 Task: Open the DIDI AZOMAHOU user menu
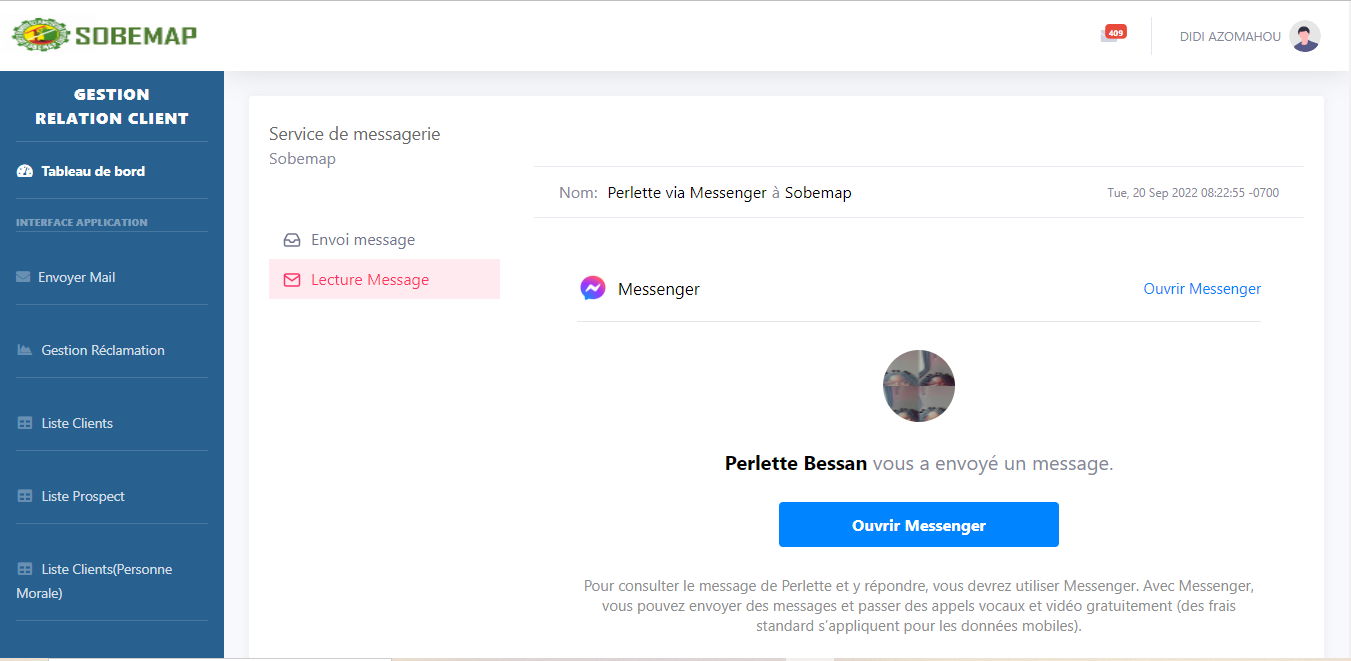coord(1230,36)
